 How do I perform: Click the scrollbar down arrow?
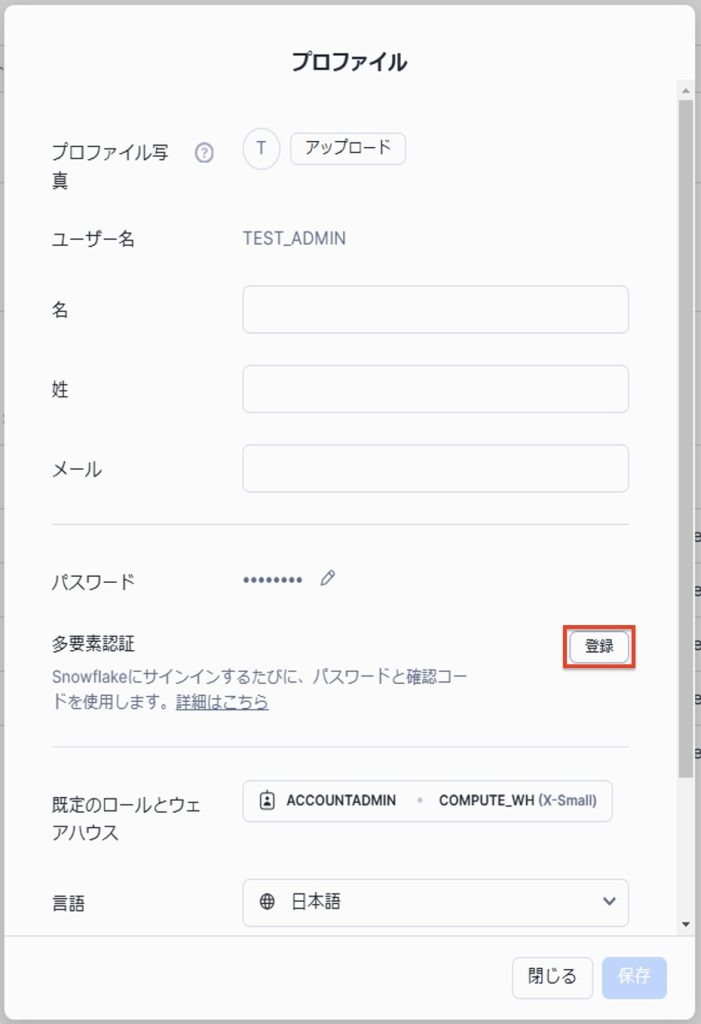pyautogui.click(x=685, y=925)
